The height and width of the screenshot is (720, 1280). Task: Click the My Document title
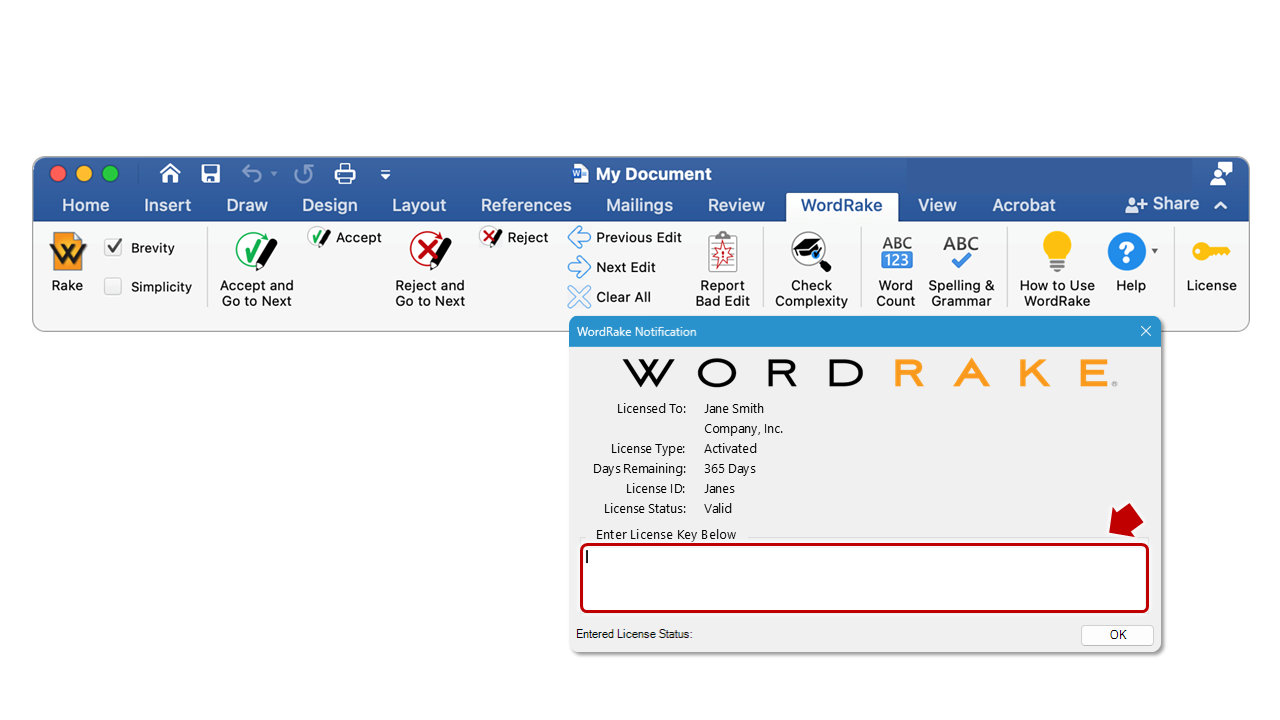coord(654,174)
